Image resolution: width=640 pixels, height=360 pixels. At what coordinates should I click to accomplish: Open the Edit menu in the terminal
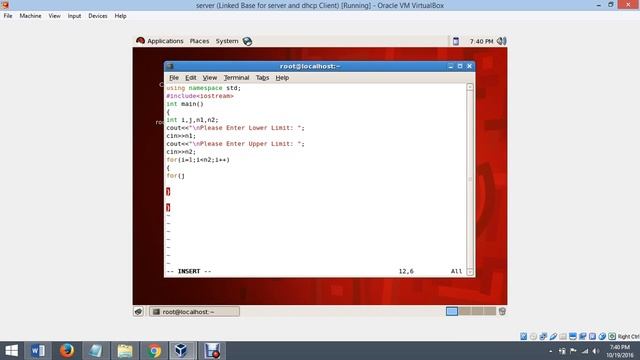click(x=191, y=78)
